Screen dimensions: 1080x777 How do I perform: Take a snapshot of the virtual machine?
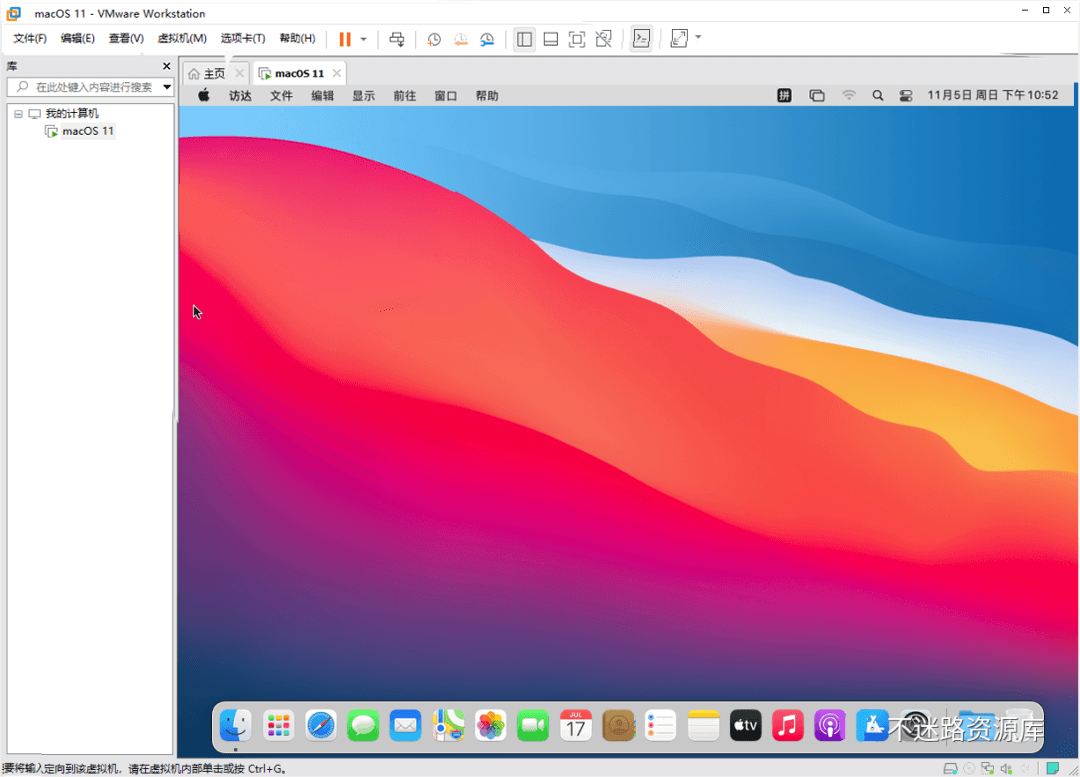[434, 39]
